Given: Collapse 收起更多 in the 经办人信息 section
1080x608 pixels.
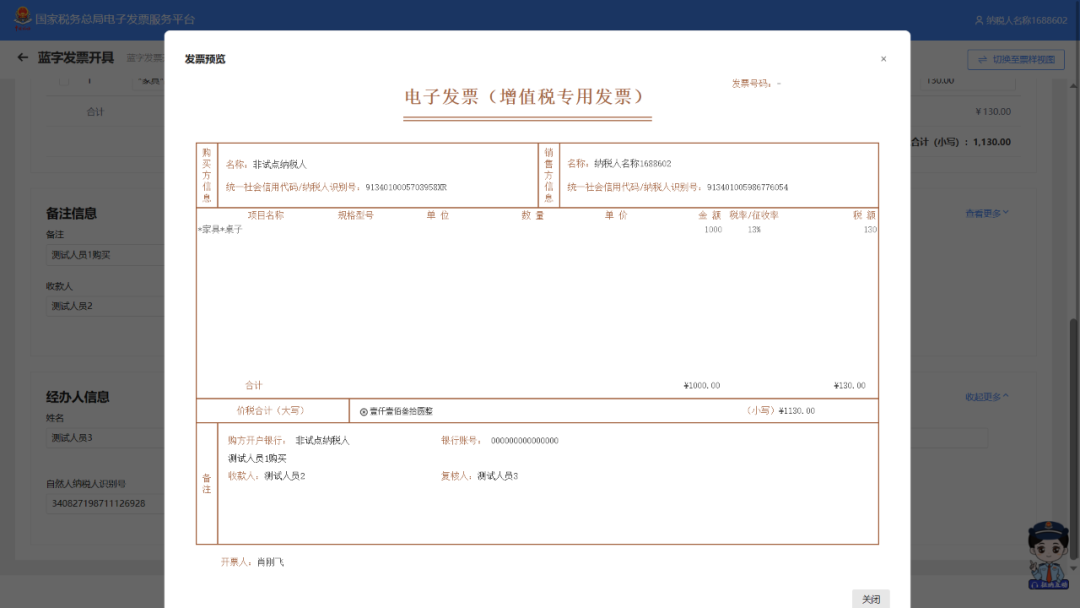Looking at the screenshot, I should coord(987,397).
